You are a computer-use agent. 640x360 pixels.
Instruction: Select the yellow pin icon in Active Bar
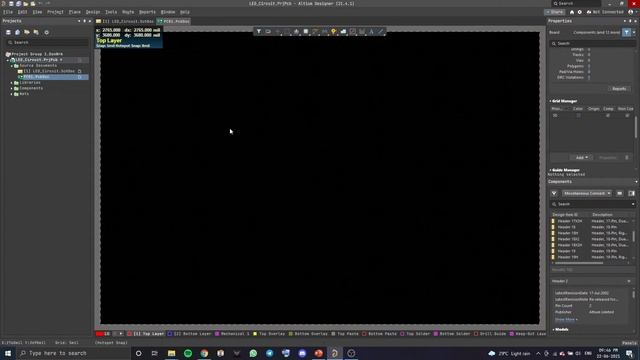click(333, 31)
